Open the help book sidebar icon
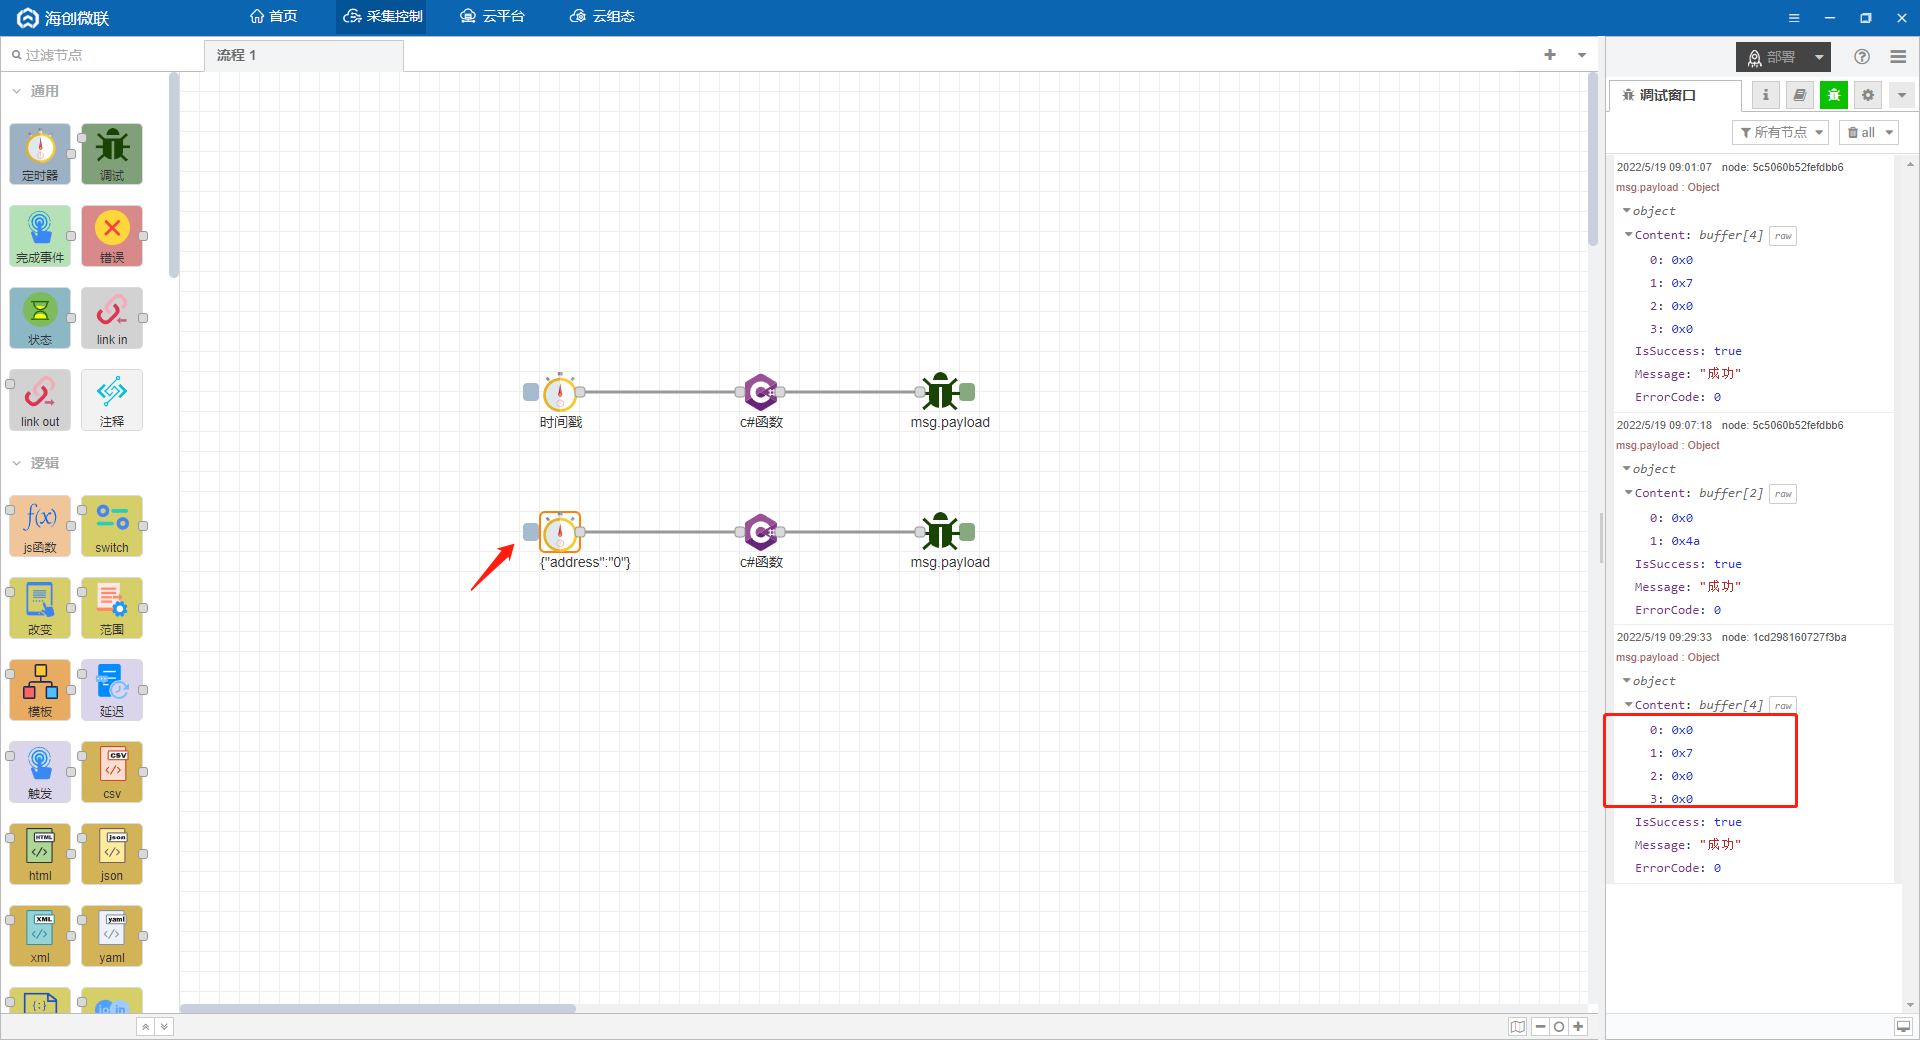 coord(1800,95)
